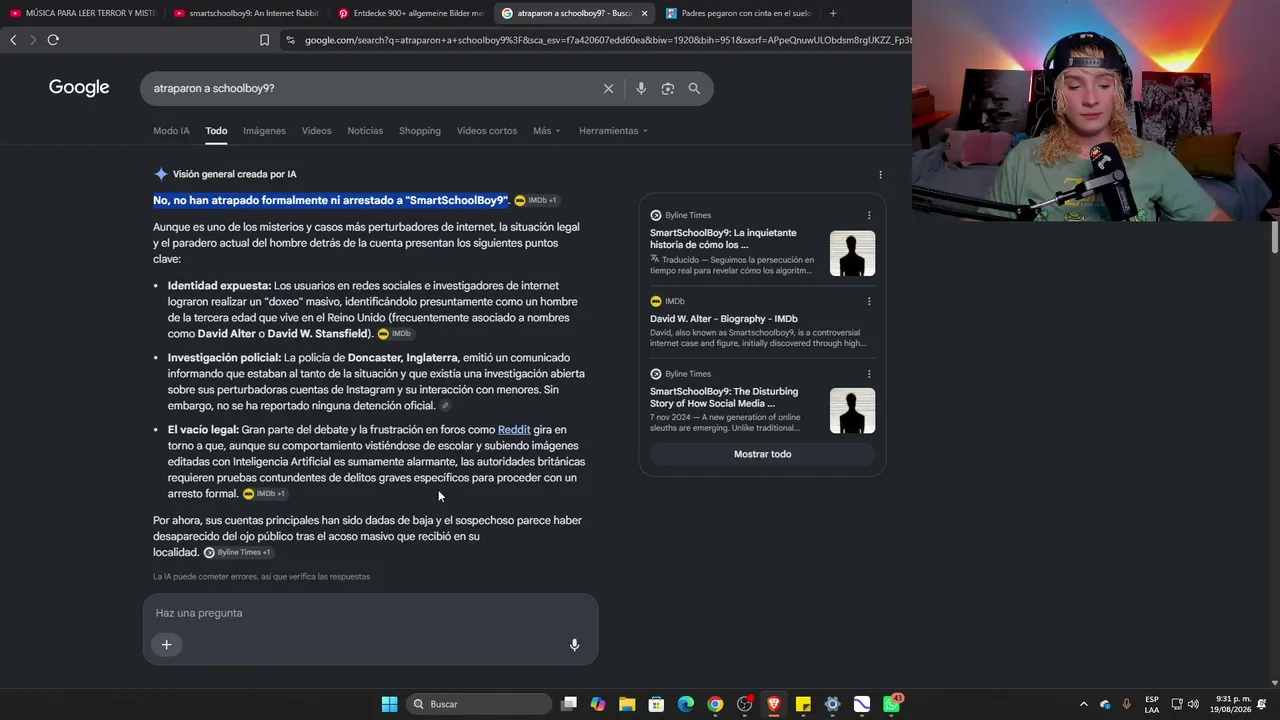Open 'David W. Alter - Biography - IMDb'
The width and height of the screenshot is (1280, 720).
pos(723,319)
